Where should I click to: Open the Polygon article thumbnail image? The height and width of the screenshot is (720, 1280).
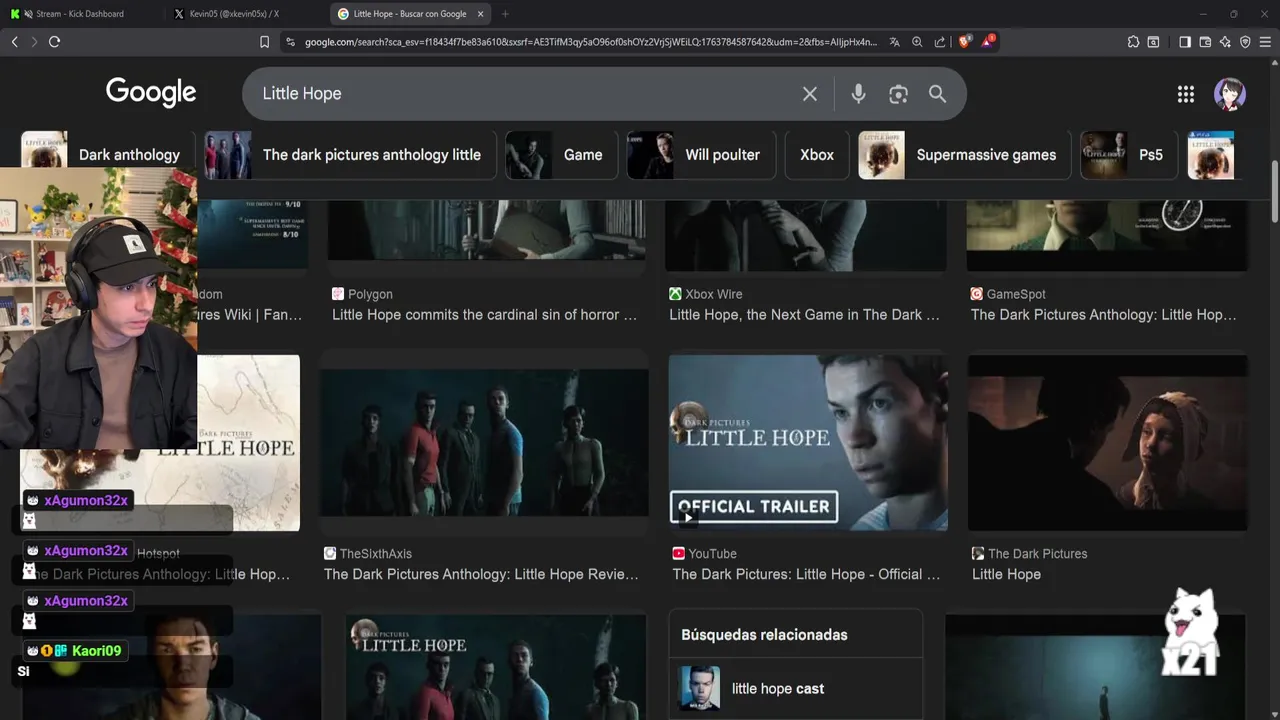point(486,230)
